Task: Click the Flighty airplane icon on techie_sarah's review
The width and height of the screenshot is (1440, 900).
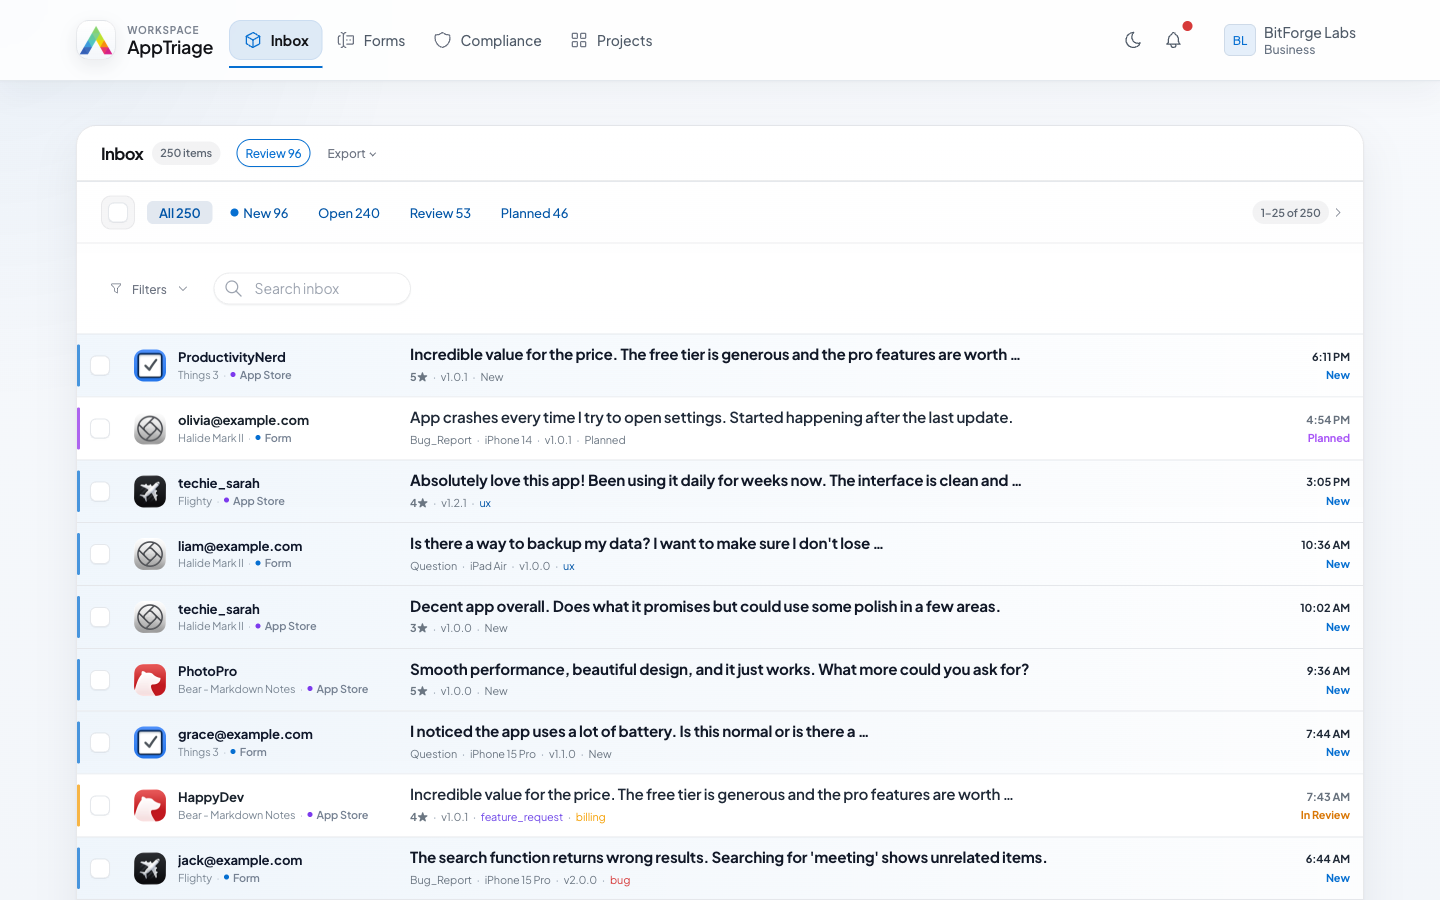Action: pyautogui.click(x=150, y=491)
